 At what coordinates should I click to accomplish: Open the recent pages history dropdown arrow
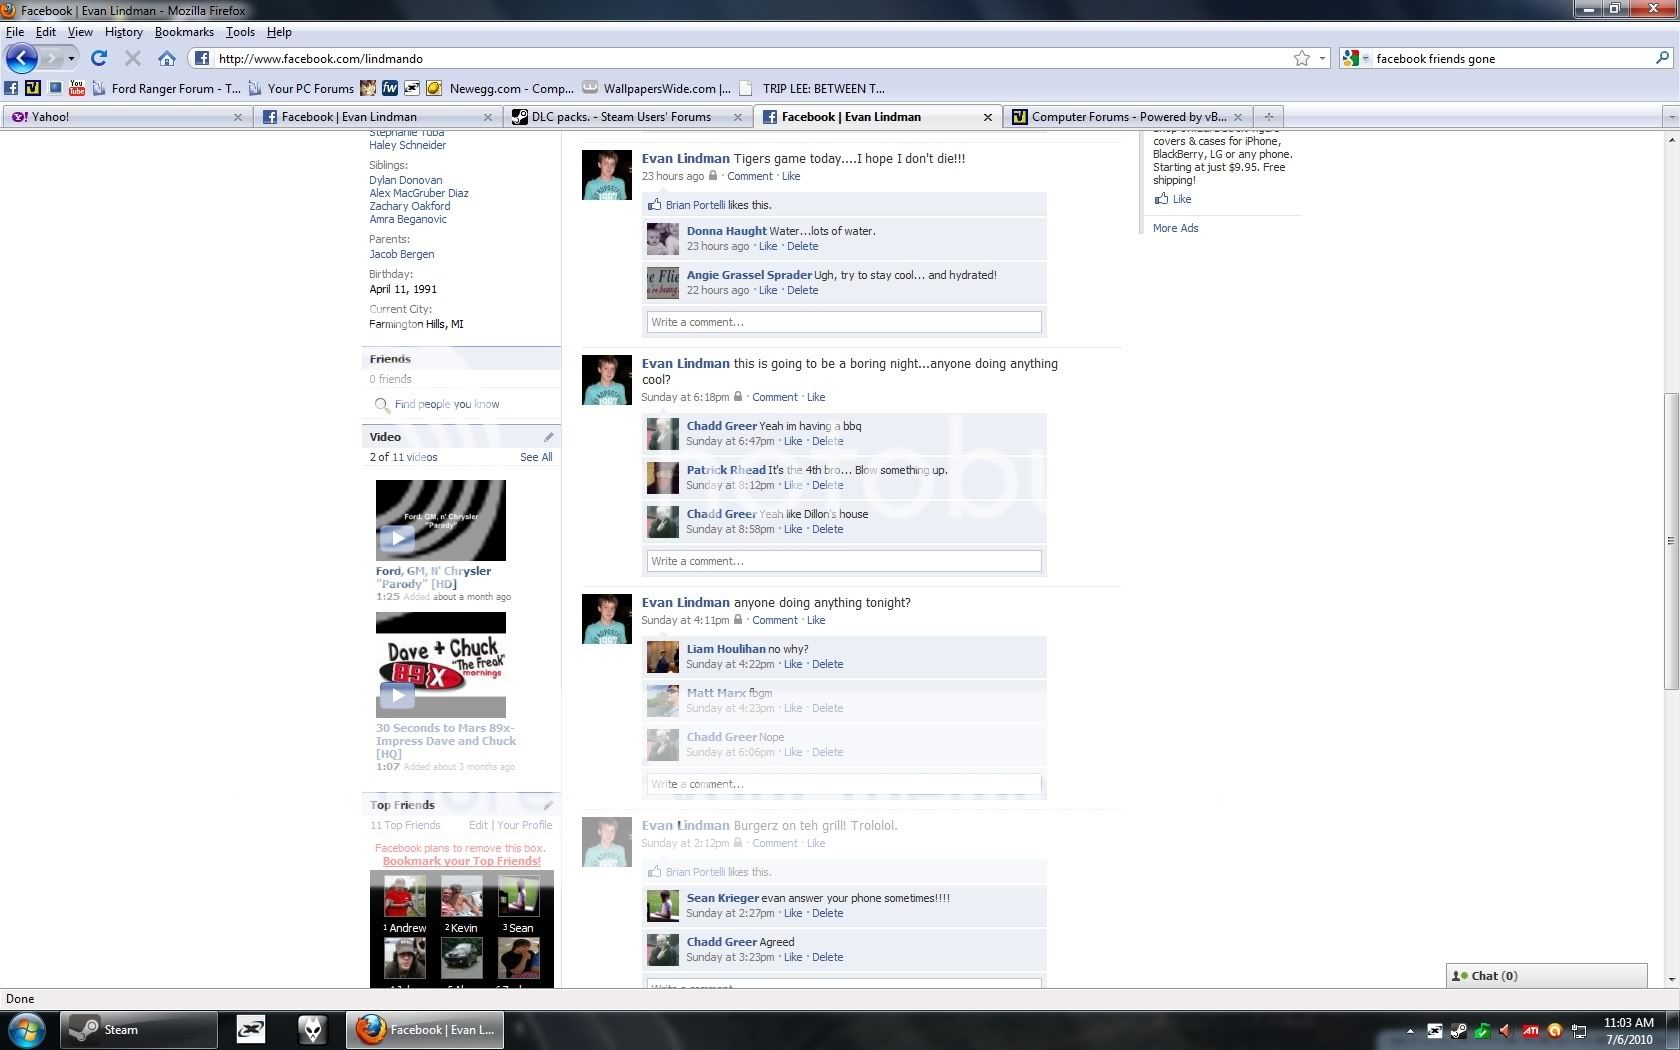pyautogui.click(x=71, y=58)
